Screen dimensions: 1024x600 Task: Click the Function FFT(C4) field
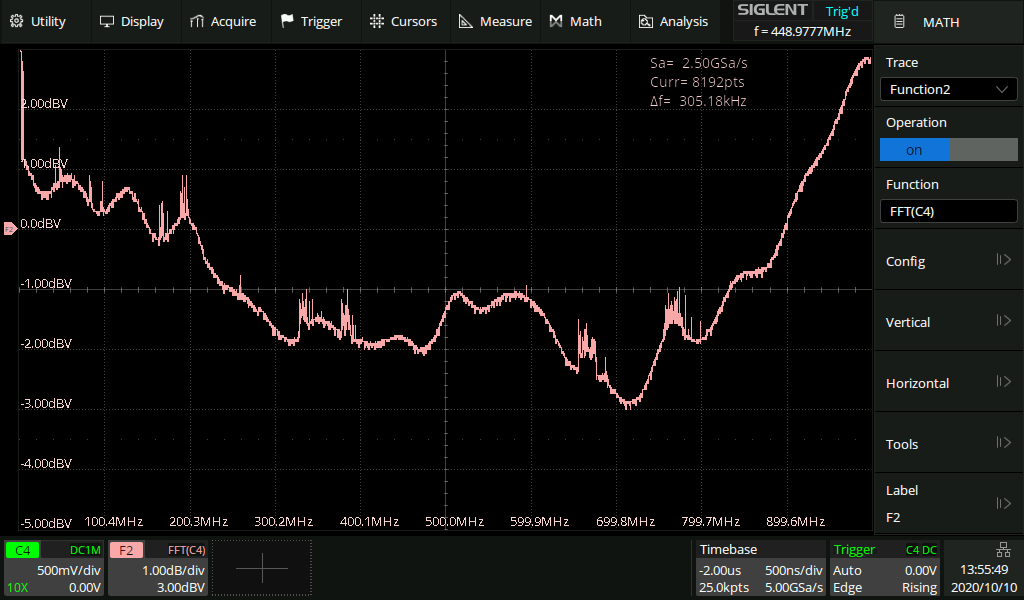pos(948,212)
